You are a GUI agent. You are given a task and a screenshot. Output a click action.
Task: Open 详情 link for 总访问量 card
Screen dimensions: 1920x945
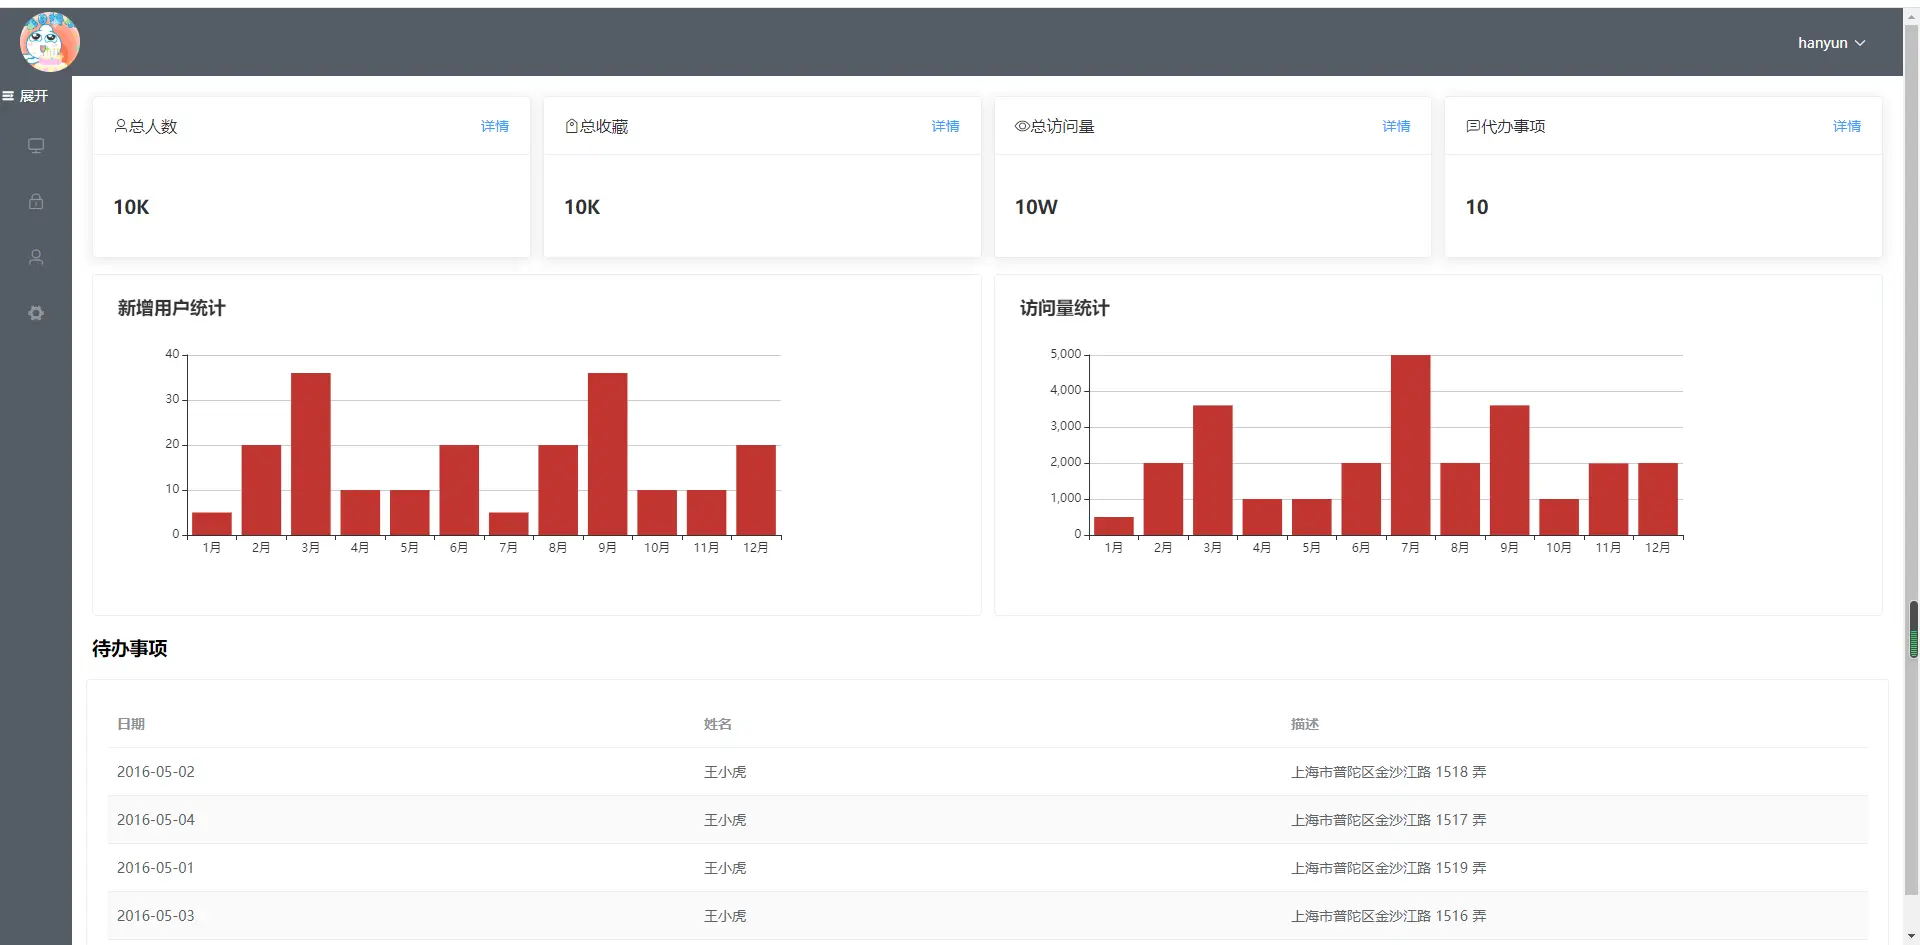tap(1397, 126)
